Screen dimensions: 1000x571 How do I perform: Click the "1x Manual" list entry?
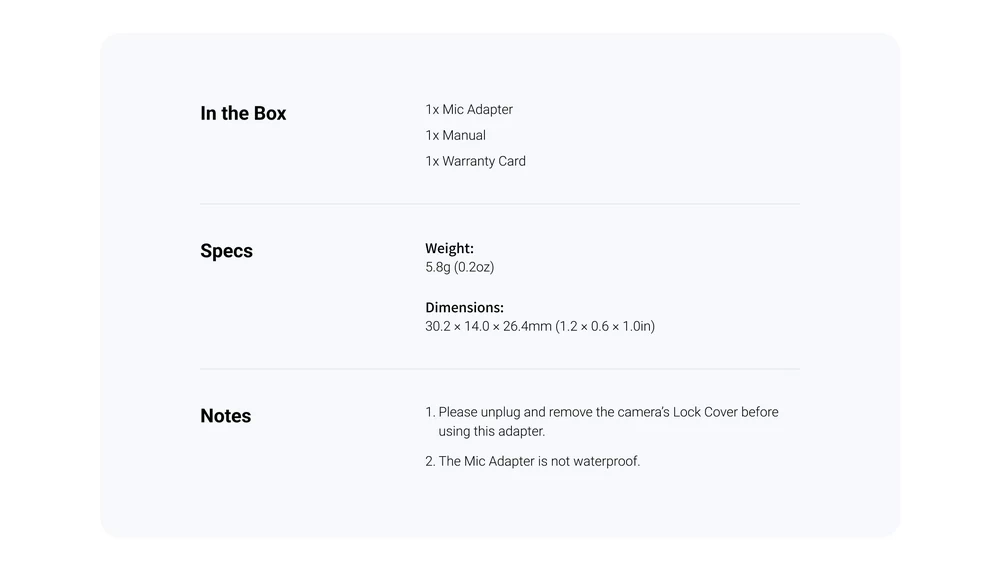[456, 136]
